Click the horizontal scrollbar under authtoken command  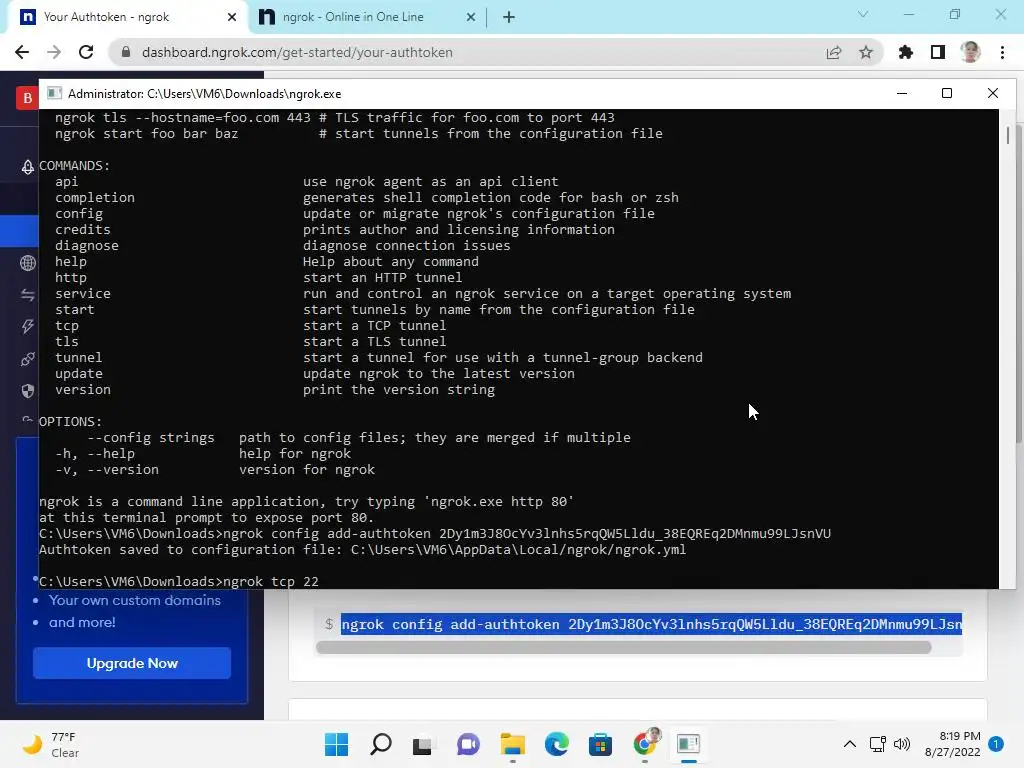point(624,647)
